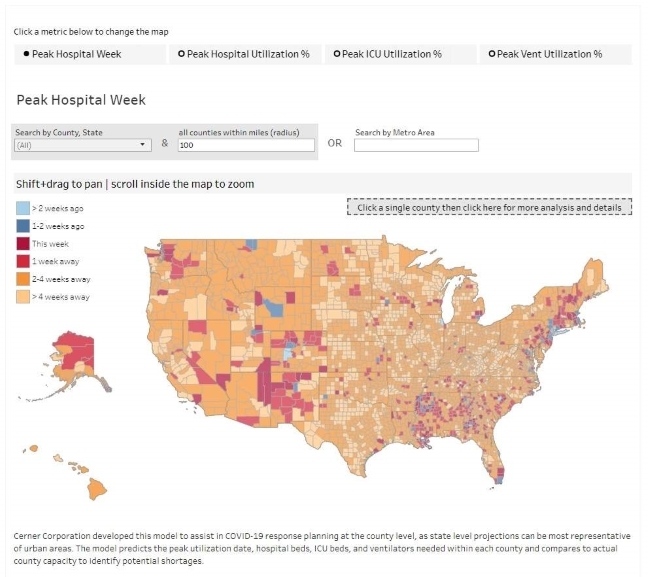Click the '> 4 weeks away' legend swatch
Viewport: 648px width, 577px height.
pyautogui.click(x=22, y=296)
